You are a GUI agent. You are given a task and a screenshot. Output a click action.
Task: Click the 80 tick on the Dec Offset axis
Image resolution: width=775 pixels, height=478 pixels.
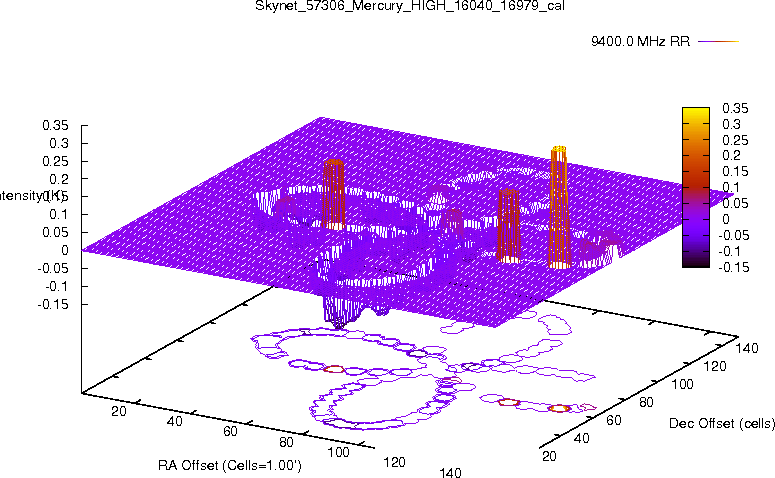coord(646,402)
